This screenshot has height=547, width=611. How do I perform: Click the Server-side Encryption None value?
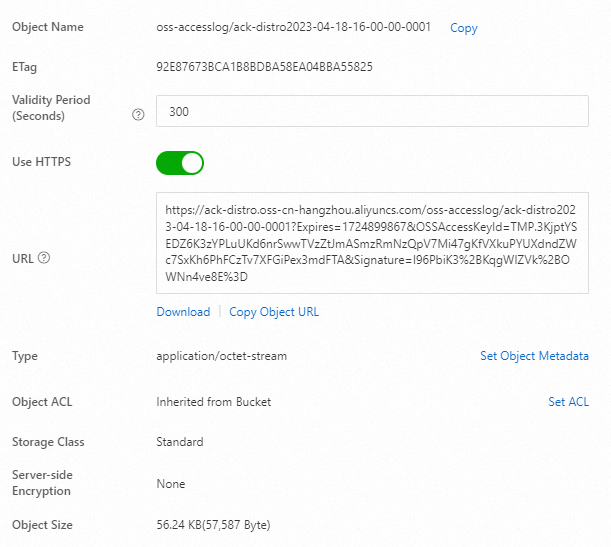tap(171, 484)
